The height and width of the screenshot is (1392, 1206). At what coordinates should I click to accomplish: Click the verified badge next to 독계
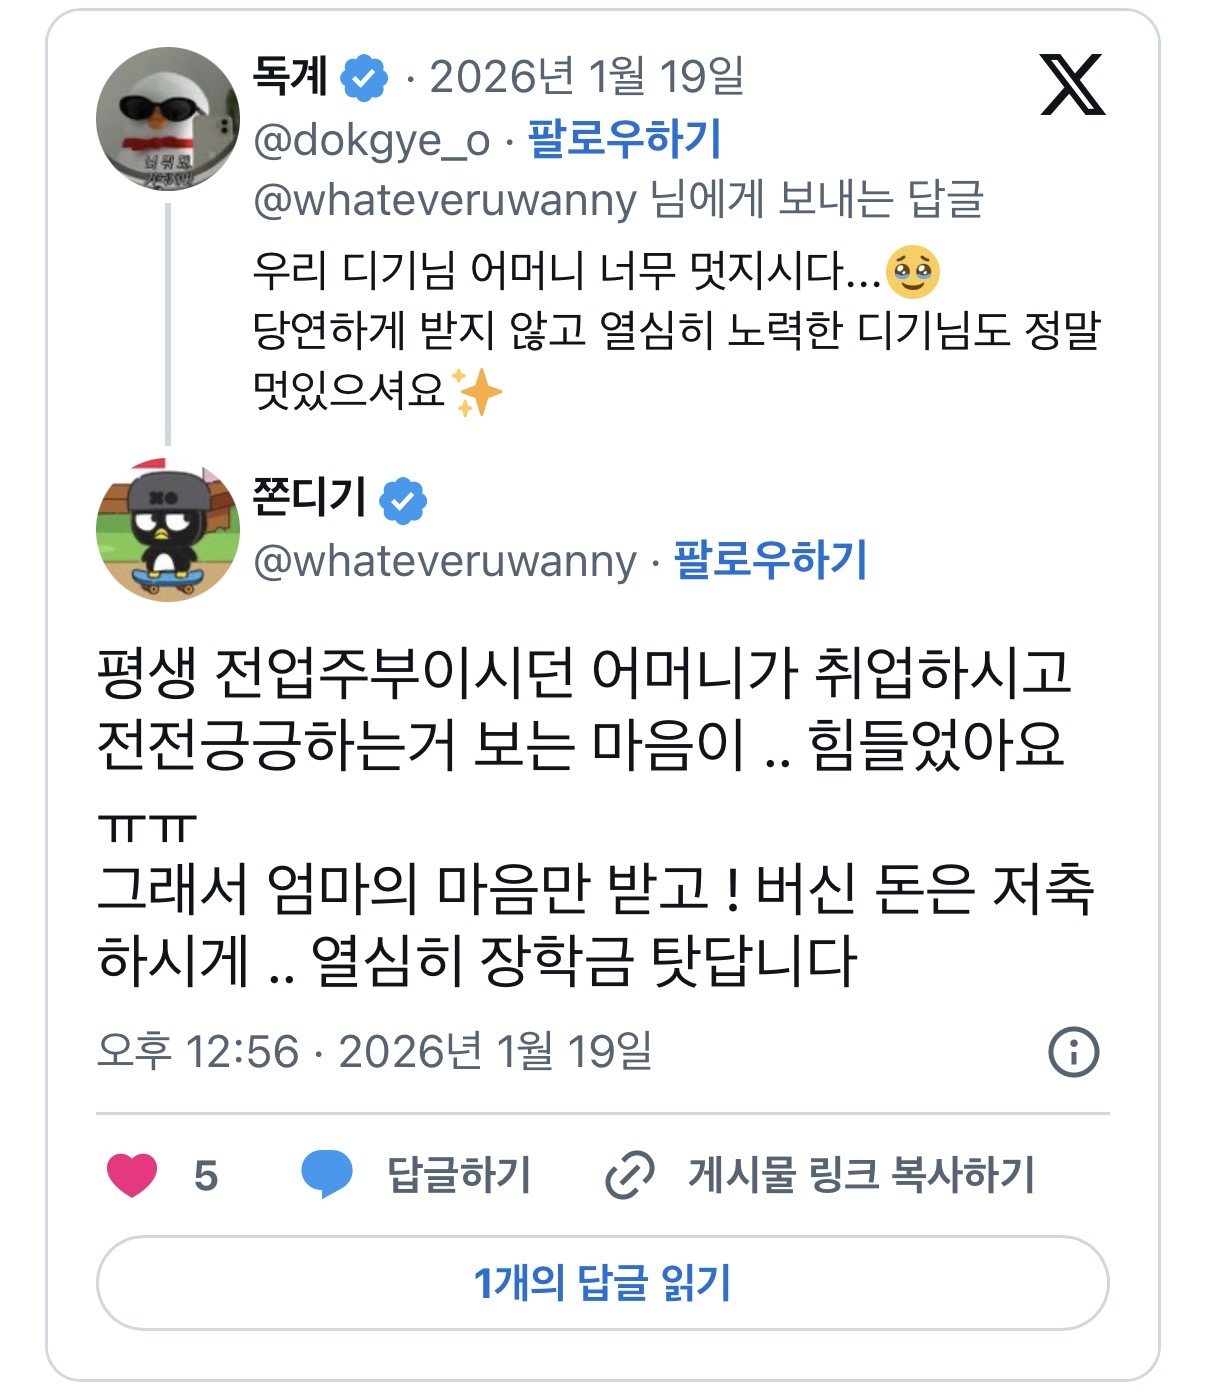(365, 78)
